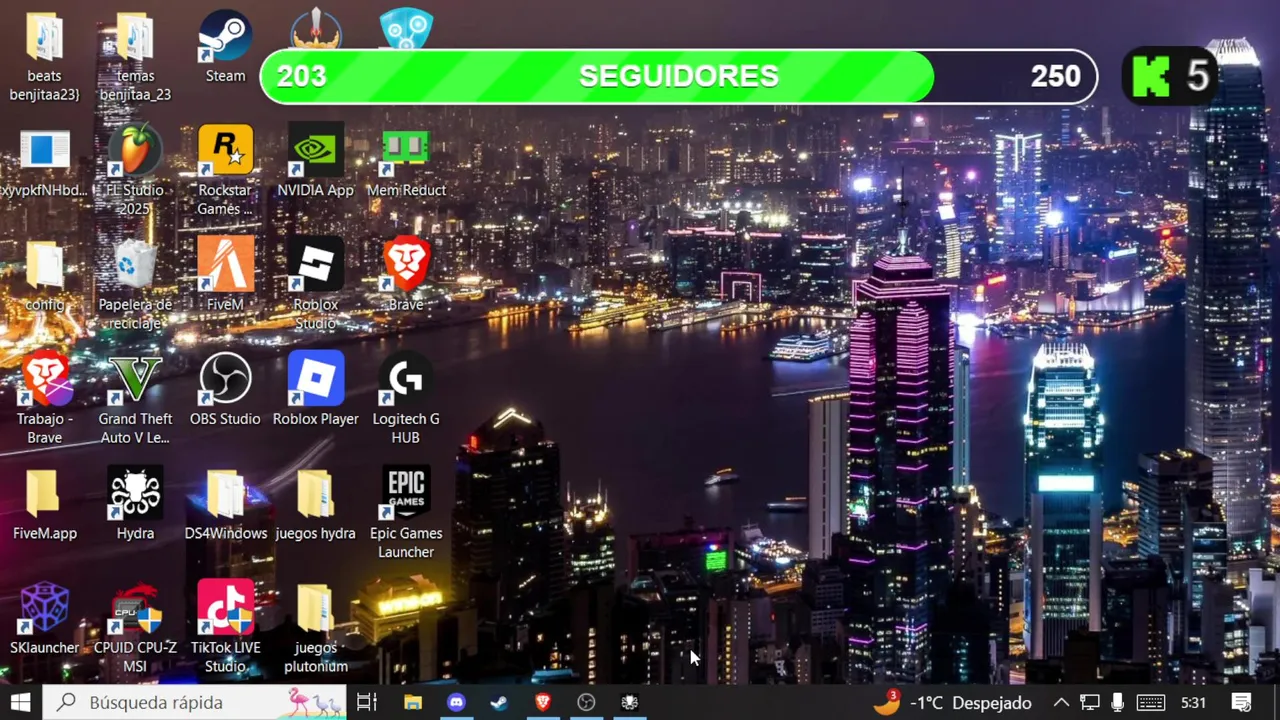The height and width of the screenshot is (720, 1280).
Task: Open the FiveM.app folder
Action: (x=45, y=504)
